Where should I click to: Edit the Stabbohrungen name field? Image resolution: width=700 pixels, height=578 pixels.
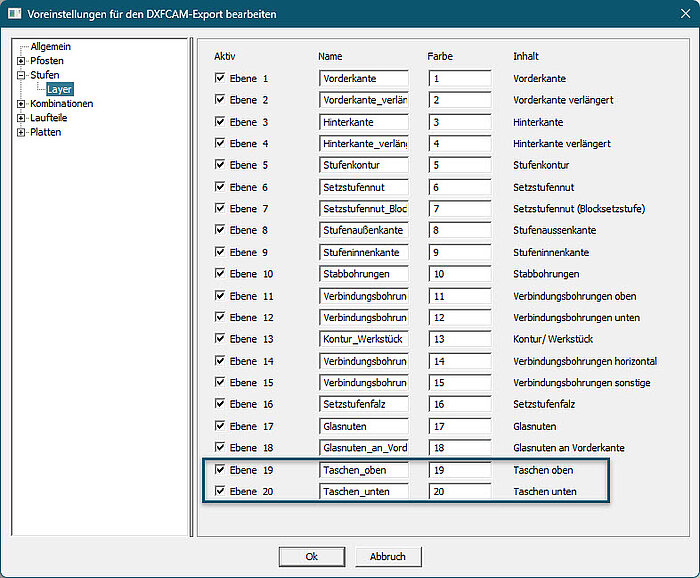(364, 274)
